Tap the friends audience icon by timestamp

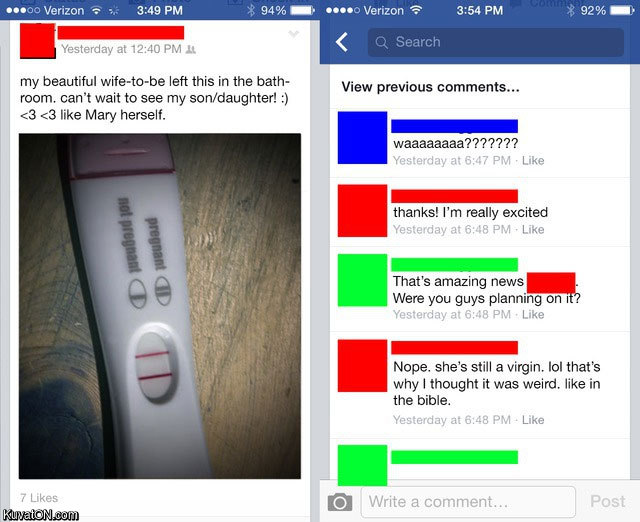tap(191, 49)
